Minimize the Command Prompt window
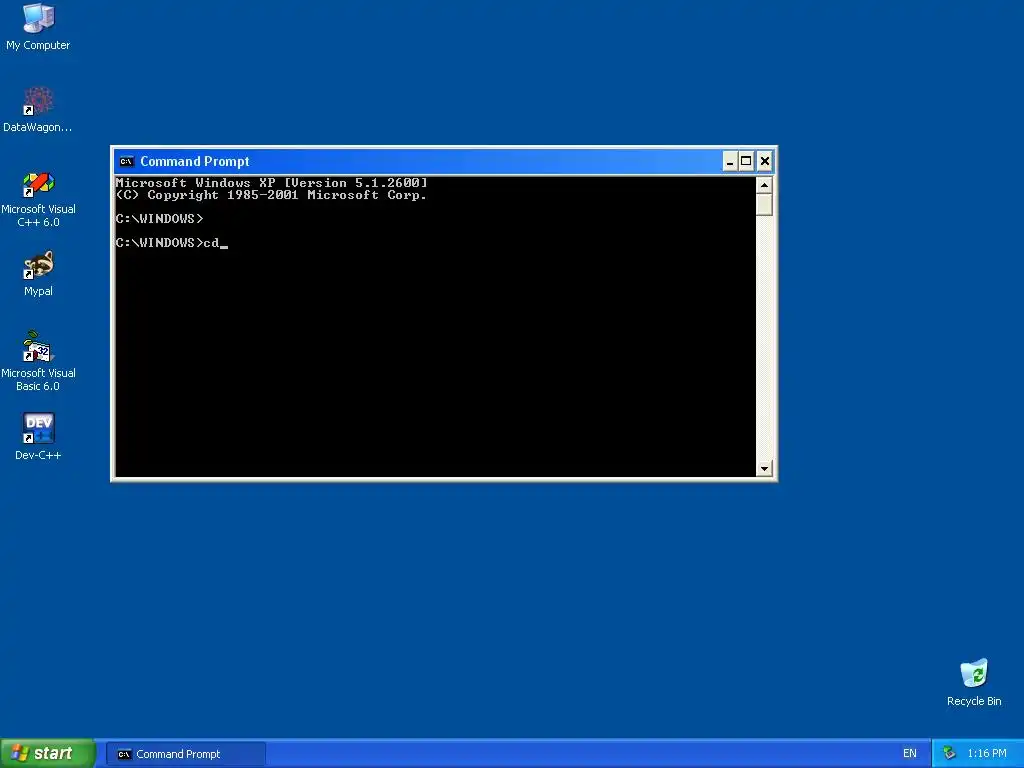The width and height of the screenshot is (1024, 768). coord(729,161)
